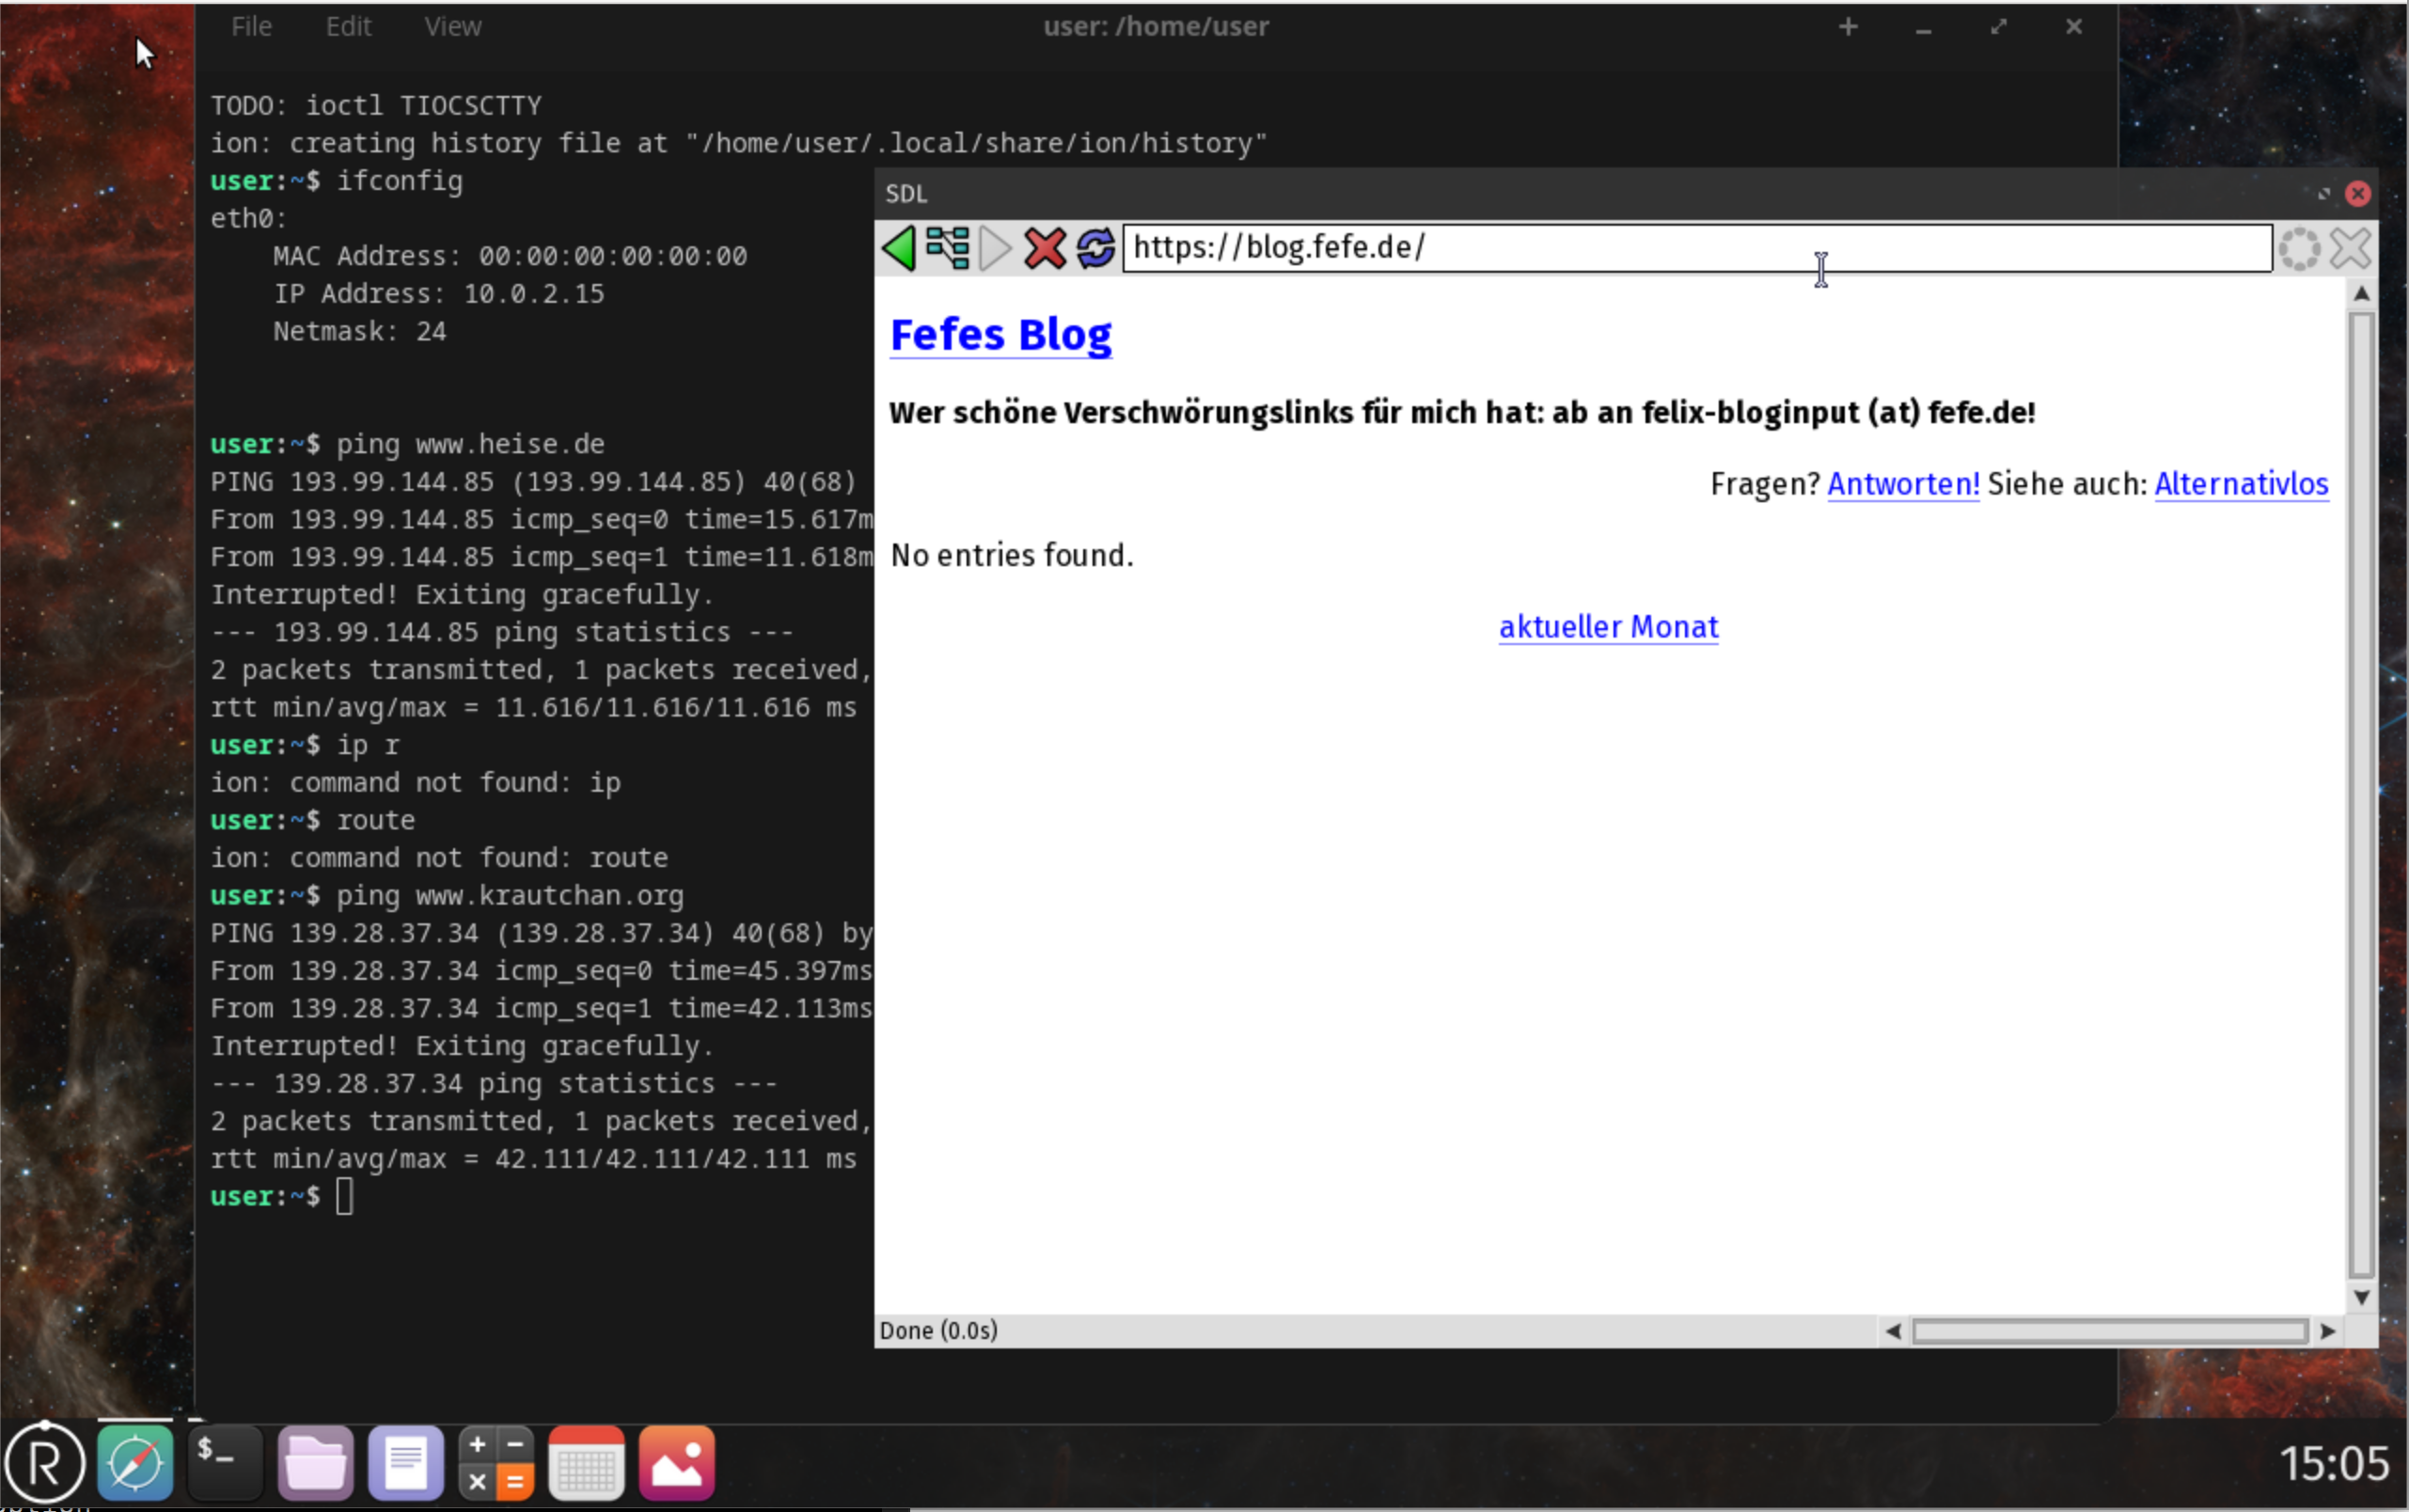The height and width of the screenshot is (1512, 2409).
Task: Minimize the terminal window
Action: tap(1923, 29)
